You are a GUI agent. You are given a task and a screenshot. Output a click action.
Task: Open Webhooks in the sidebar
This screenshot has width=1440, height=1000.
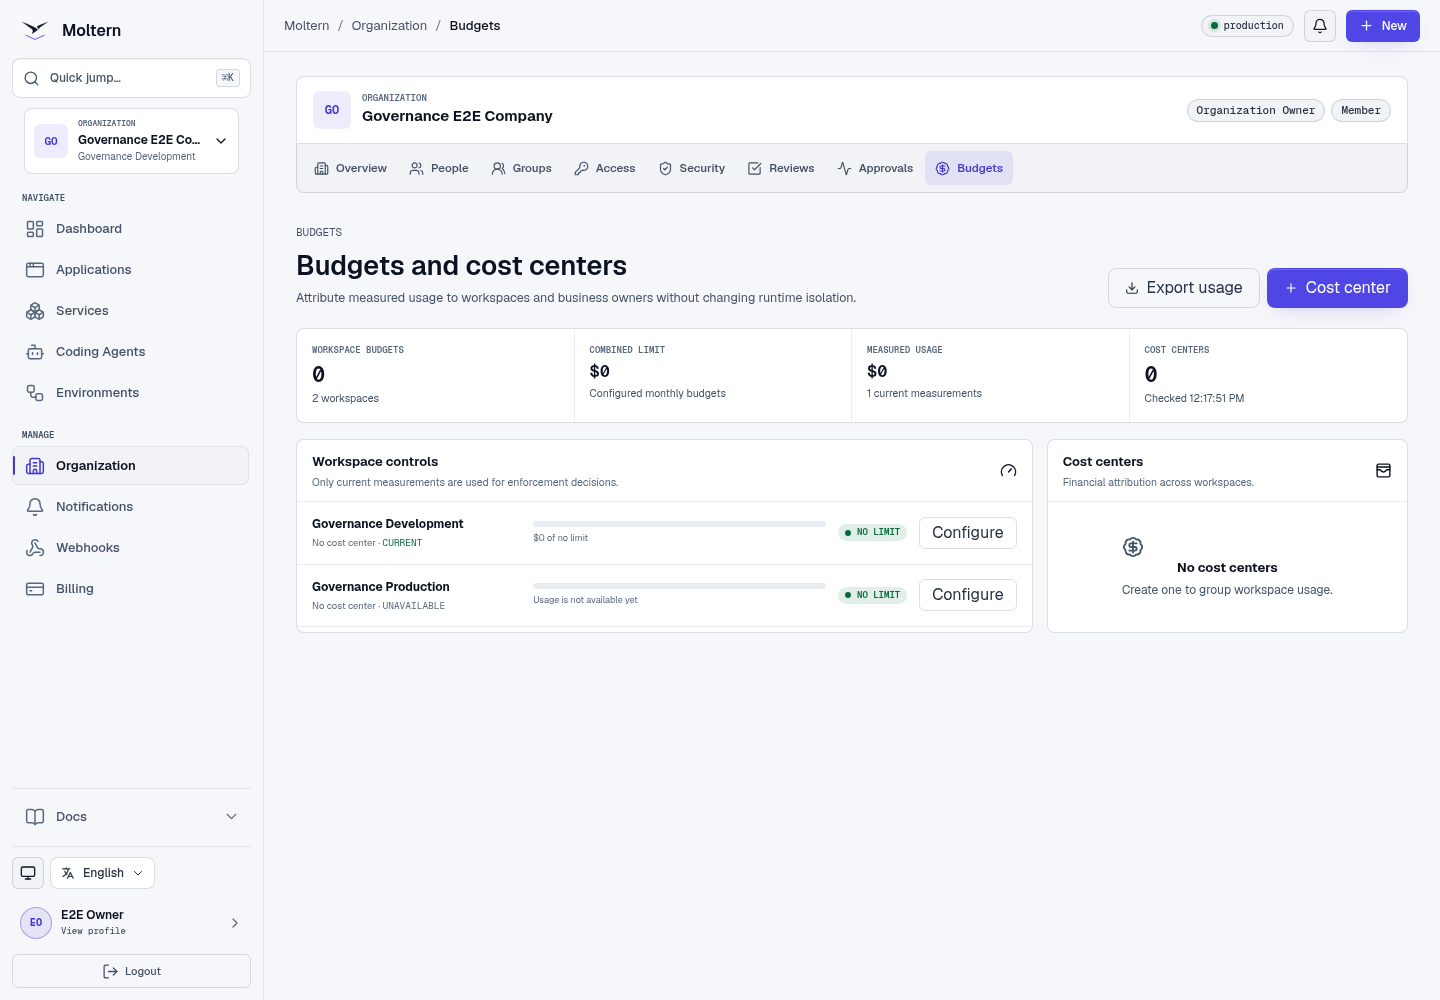[131, 548]
